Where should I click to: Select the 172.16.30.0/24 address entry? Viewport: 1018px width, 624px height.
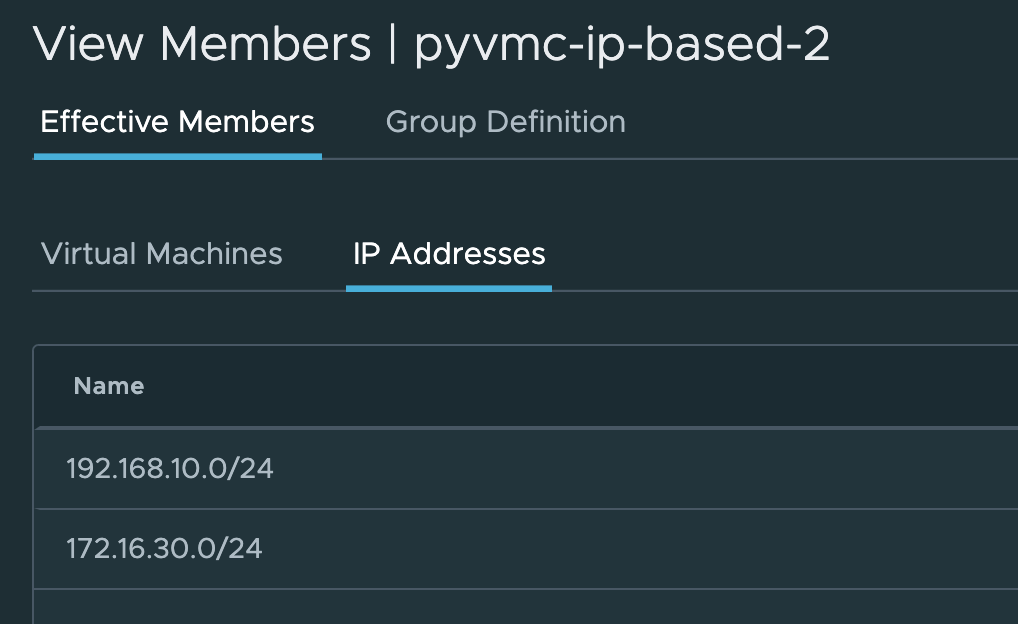pos(165,548)
